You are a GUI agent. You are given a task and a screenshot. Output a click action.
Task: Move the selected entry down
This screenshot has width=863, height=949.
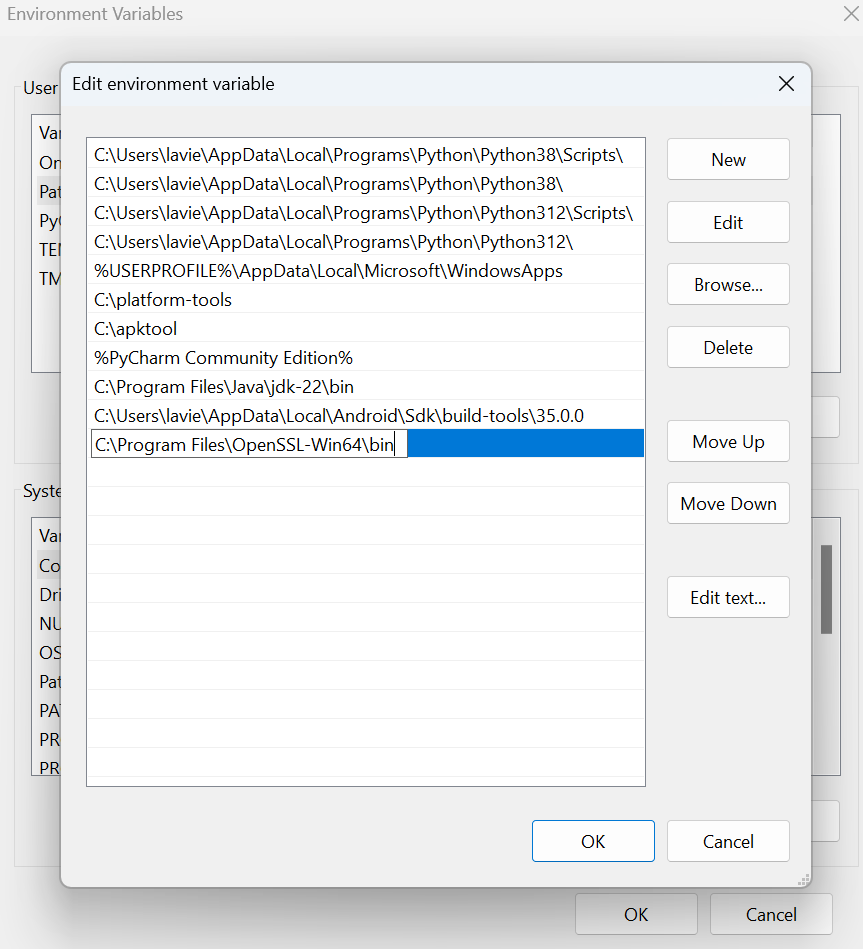(728, 503)
